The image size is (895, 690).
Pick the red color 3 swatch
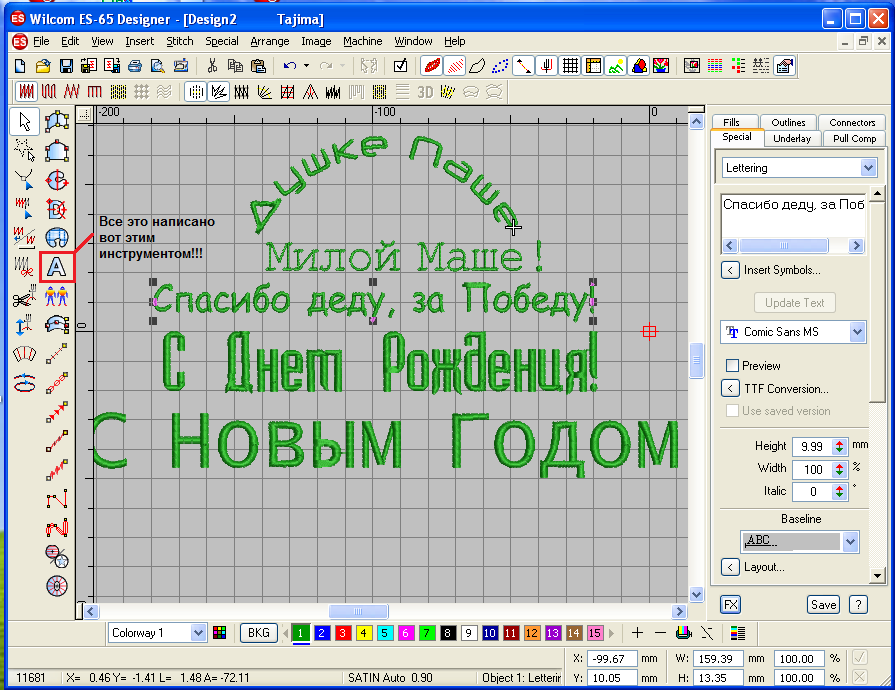click(x=343, y=633)
